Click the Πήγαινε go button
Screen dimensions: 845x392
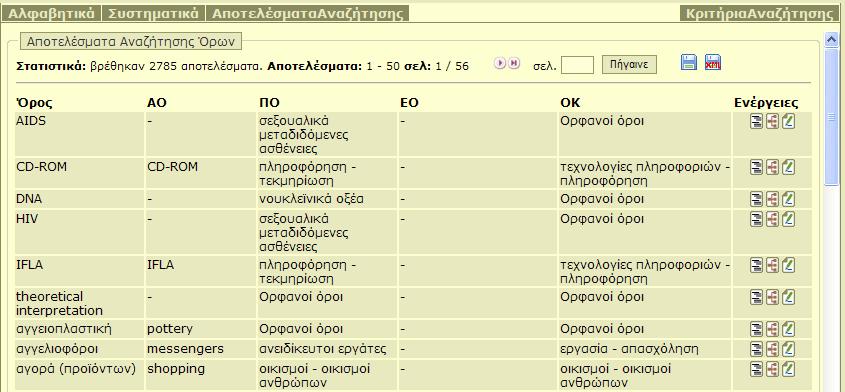pos(629,64)
